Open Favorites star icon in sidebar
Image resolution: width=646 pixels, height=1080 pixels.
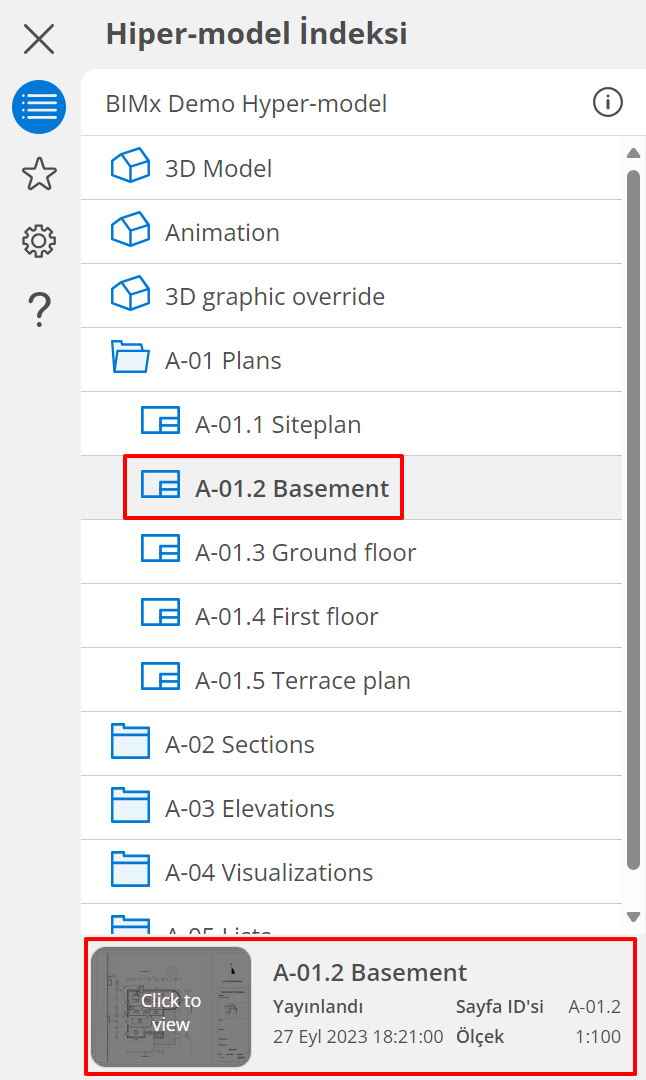39,174
